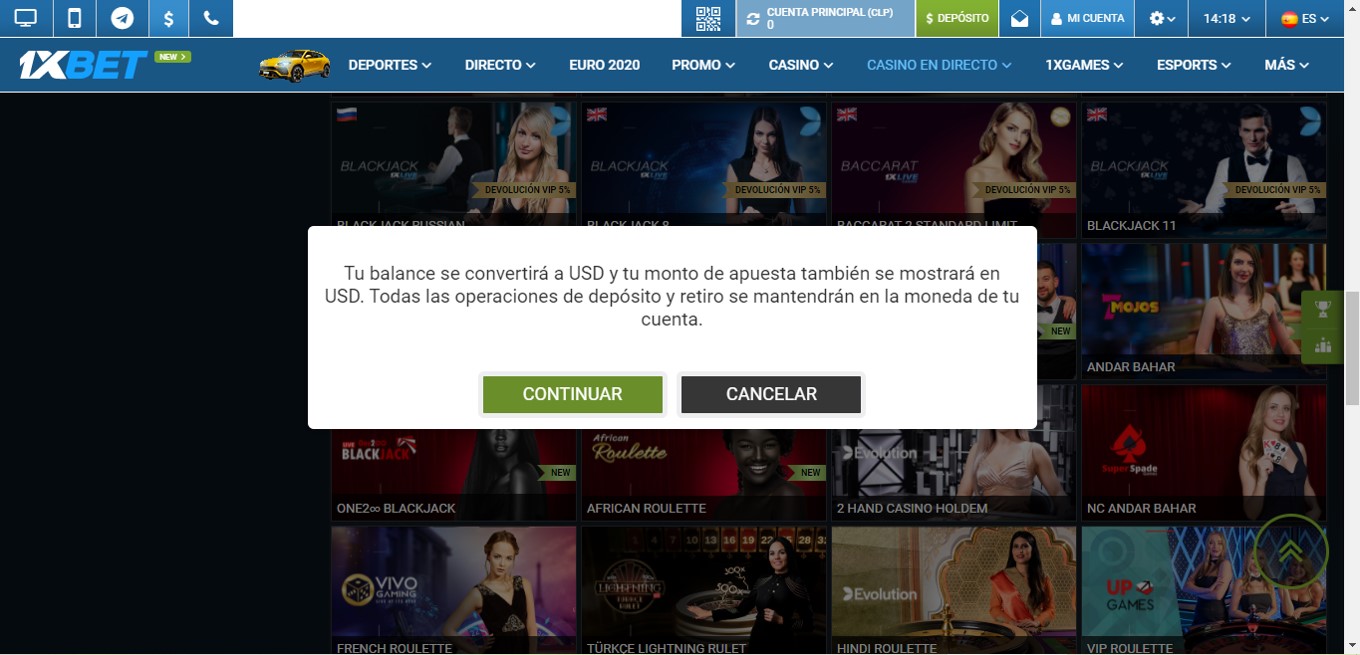This screenshot has width=1360, height=655.
Task: Open the envelope messages icon
Action: [x=1019, y=18]
